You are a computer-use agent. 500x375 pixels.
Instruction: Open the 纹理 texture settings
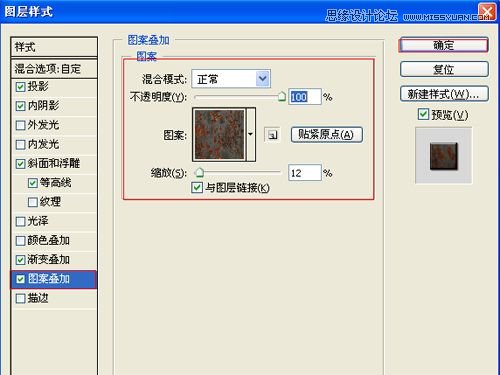click(50, 202)
